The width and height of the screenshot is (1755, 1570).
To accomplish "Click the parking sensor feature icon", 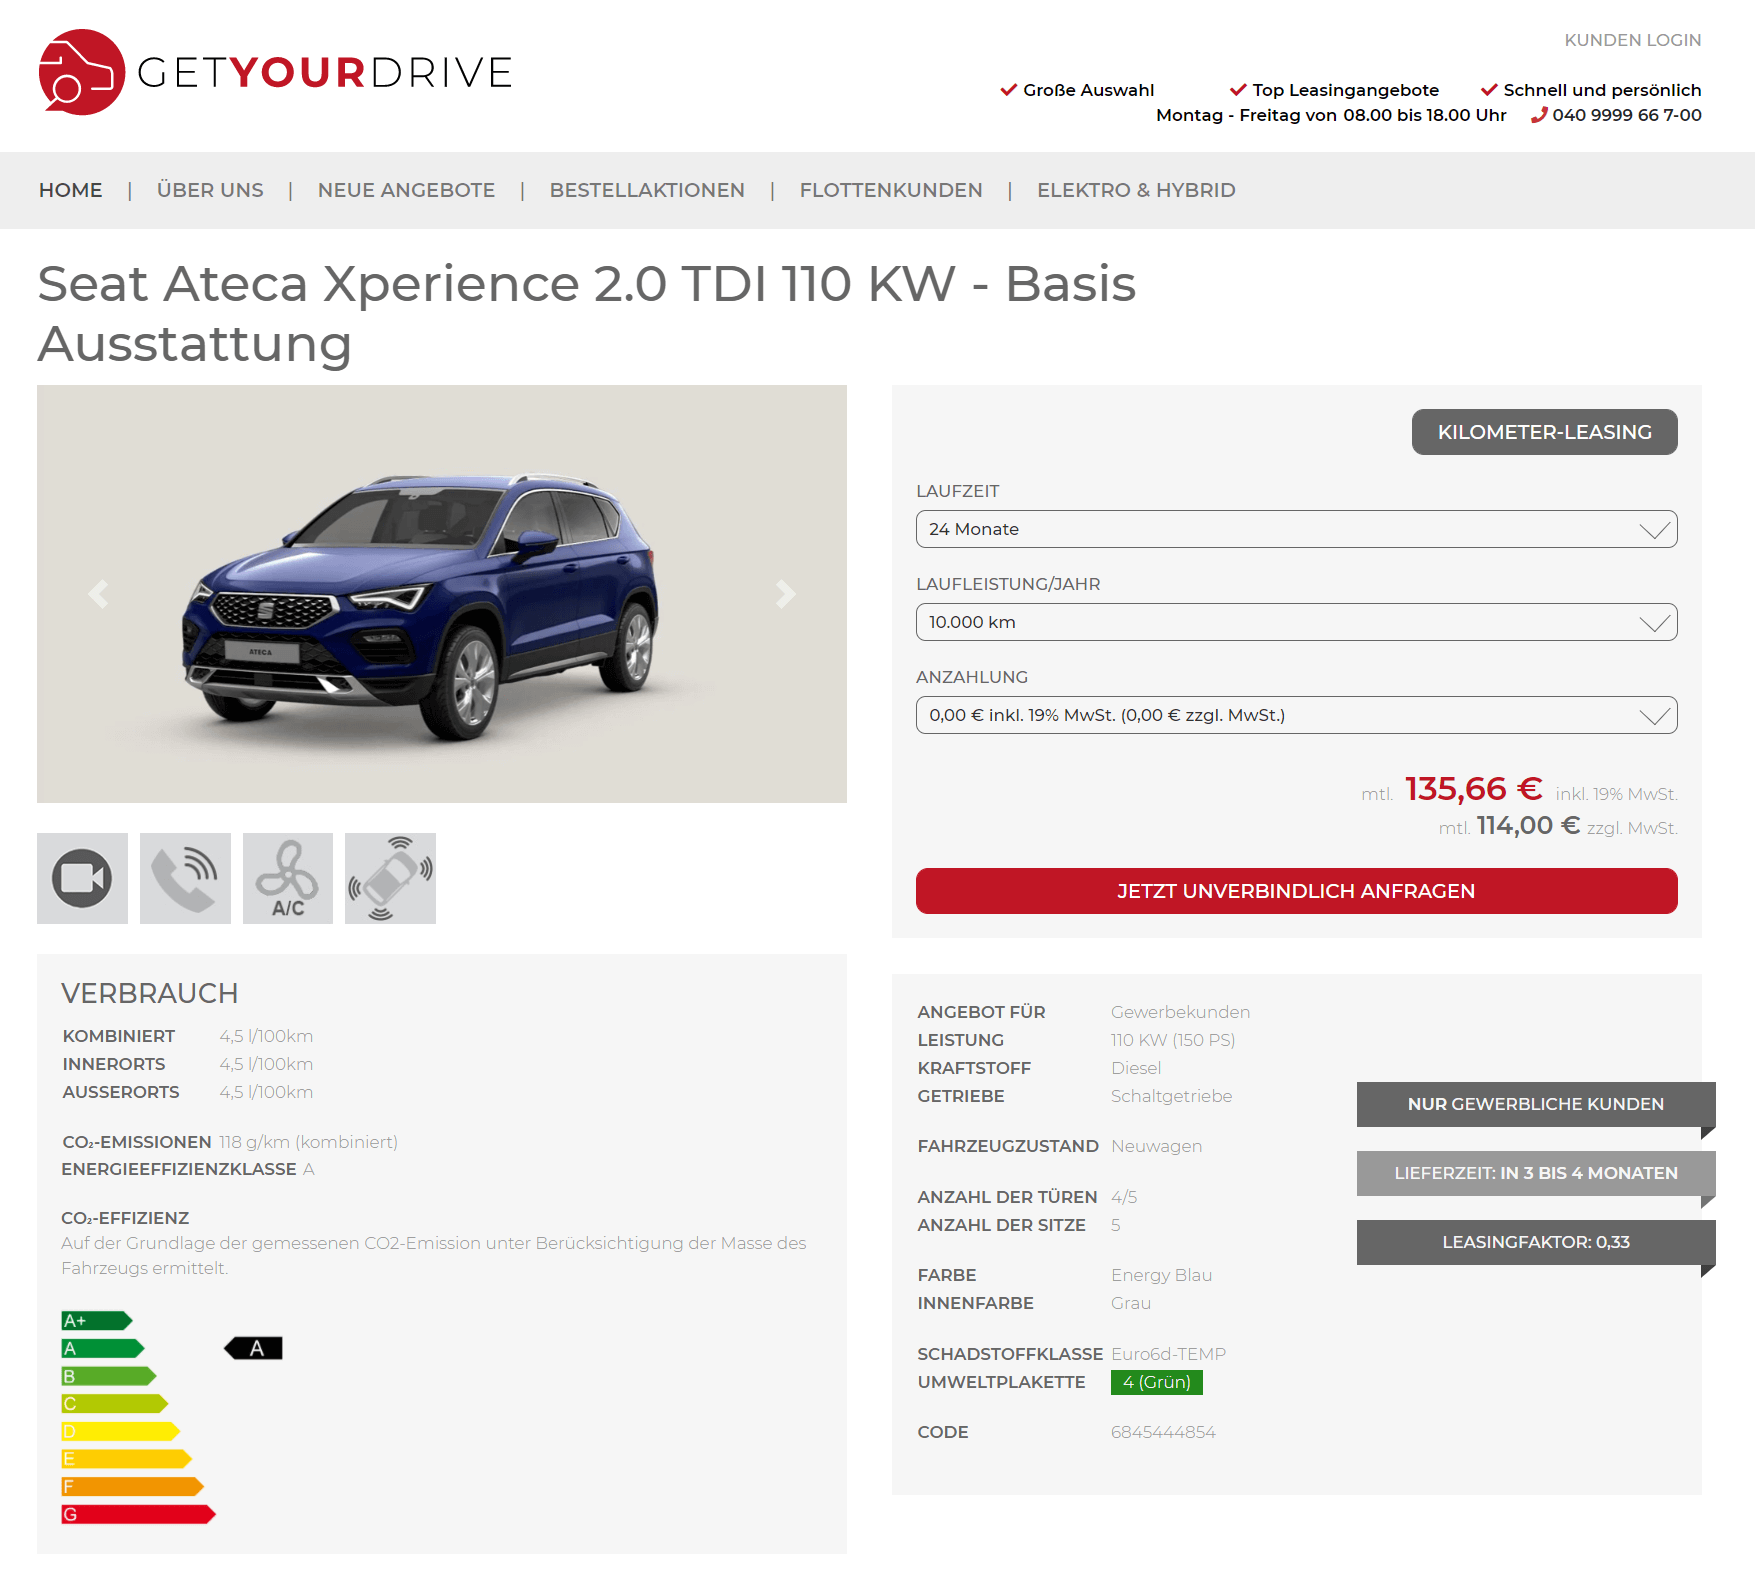I will 390,878.
